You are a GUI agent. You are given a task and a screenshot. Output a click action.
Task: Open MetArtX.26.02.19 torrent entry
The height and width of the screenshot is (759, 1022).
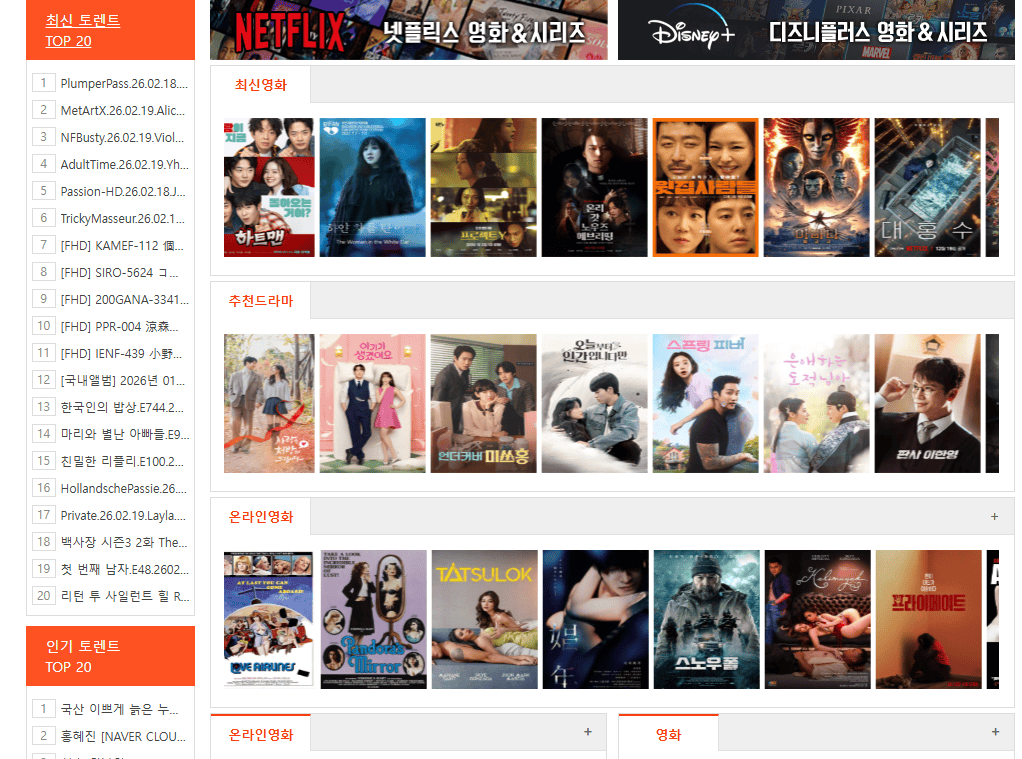tap(123, 110)
